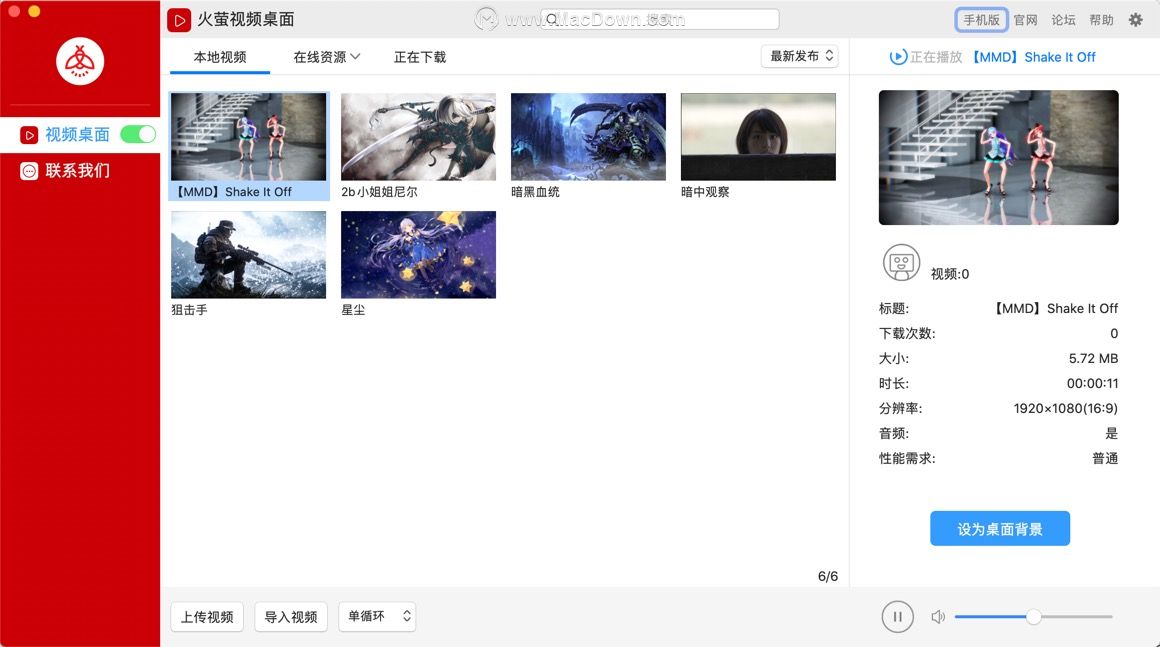Click the app play icon in the title bar
Screen dimensions: 1160x647
click(179, 19)
